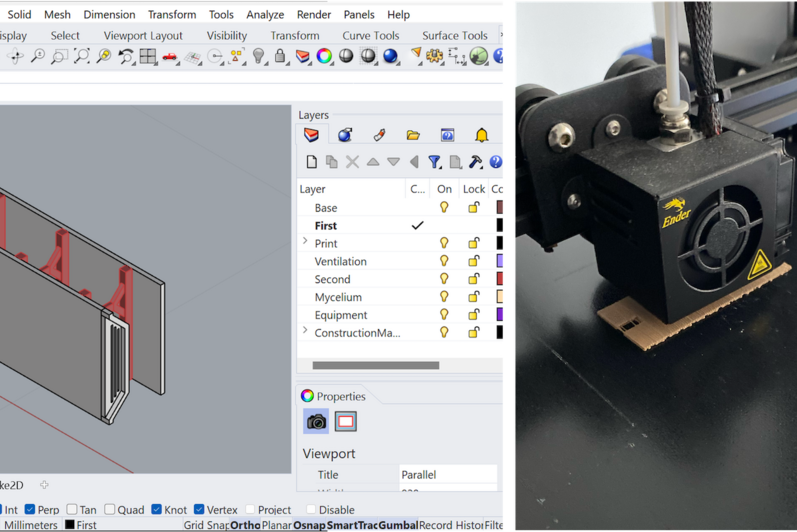Click the color wheel icon in toolbar

pos(324,57)
